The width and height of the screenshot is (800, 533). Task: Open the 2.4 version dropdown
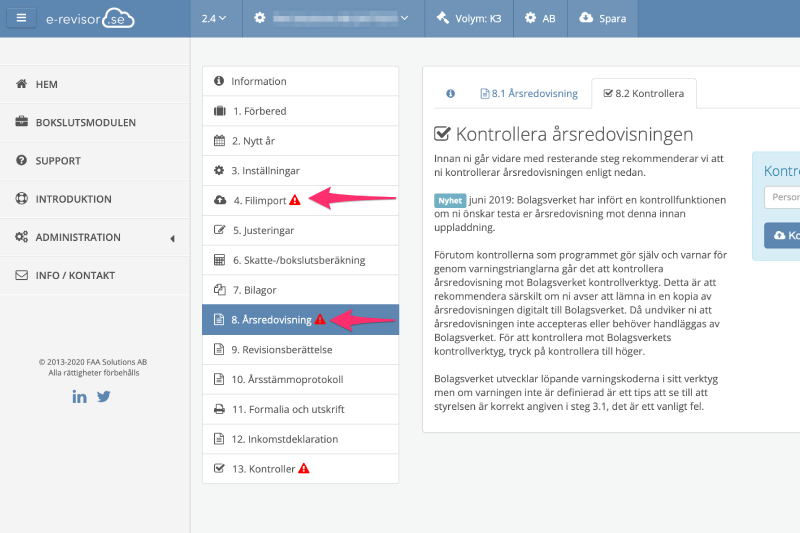pos(213,18)
